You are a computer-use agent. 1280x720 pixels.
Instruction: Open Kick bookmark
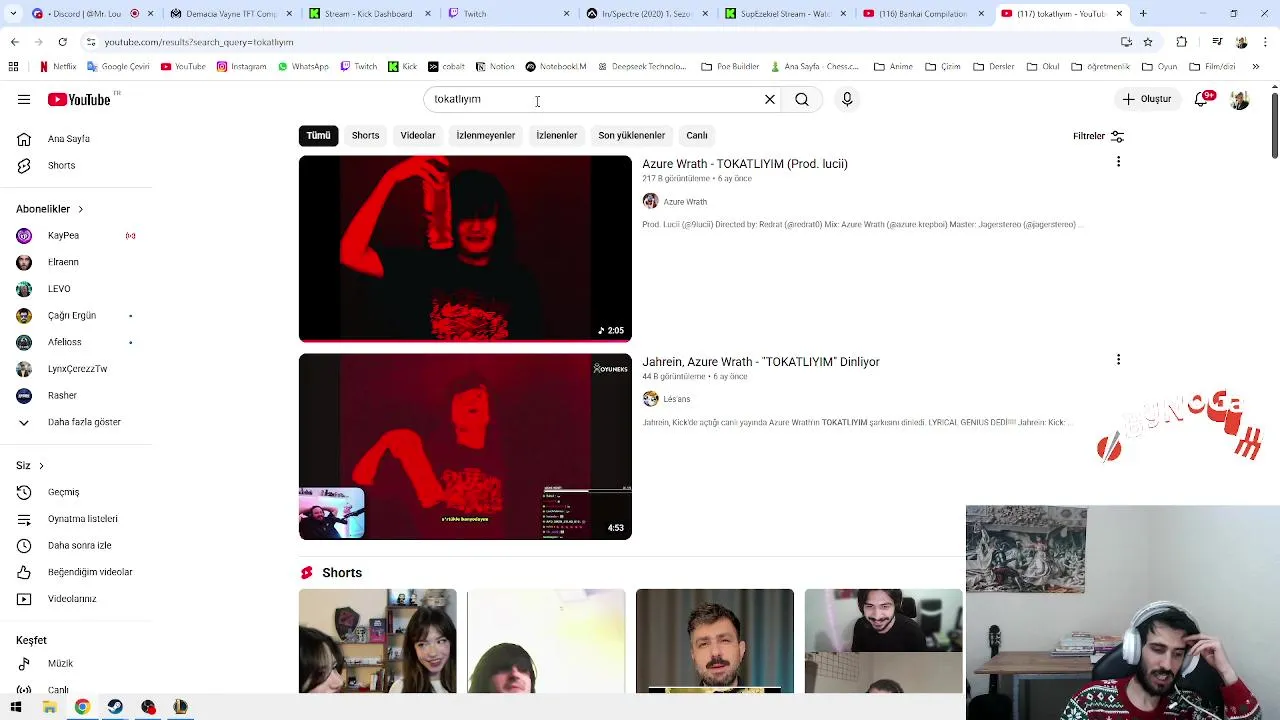pos(402,67)
